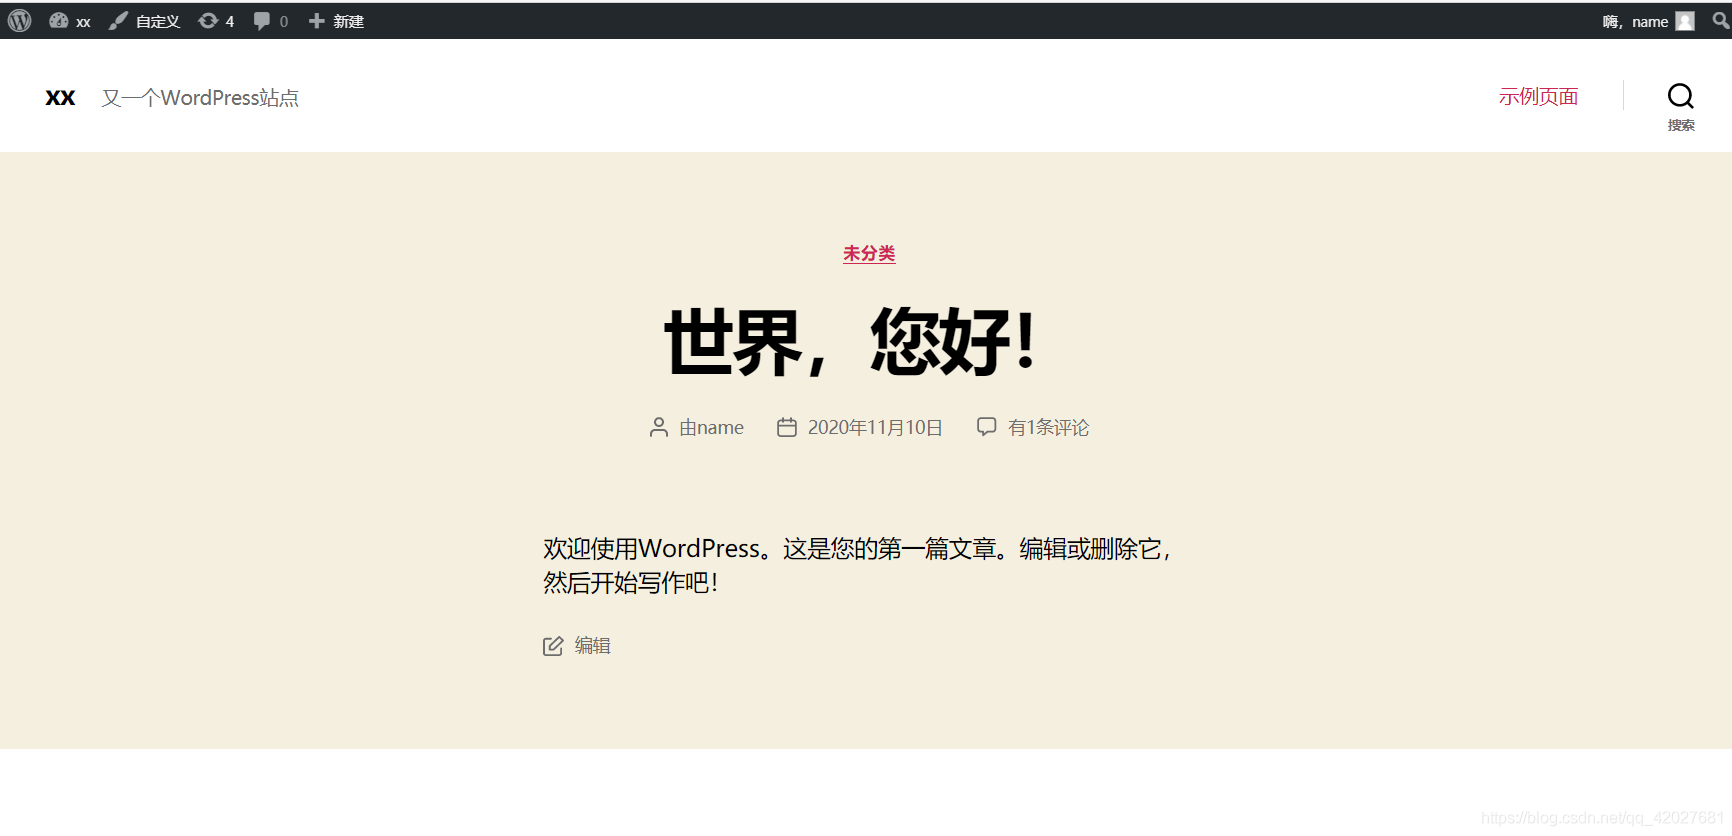1732x836 pixels.
Task: Click the plus icon for 新建
Action: click(x=317, y=21)
